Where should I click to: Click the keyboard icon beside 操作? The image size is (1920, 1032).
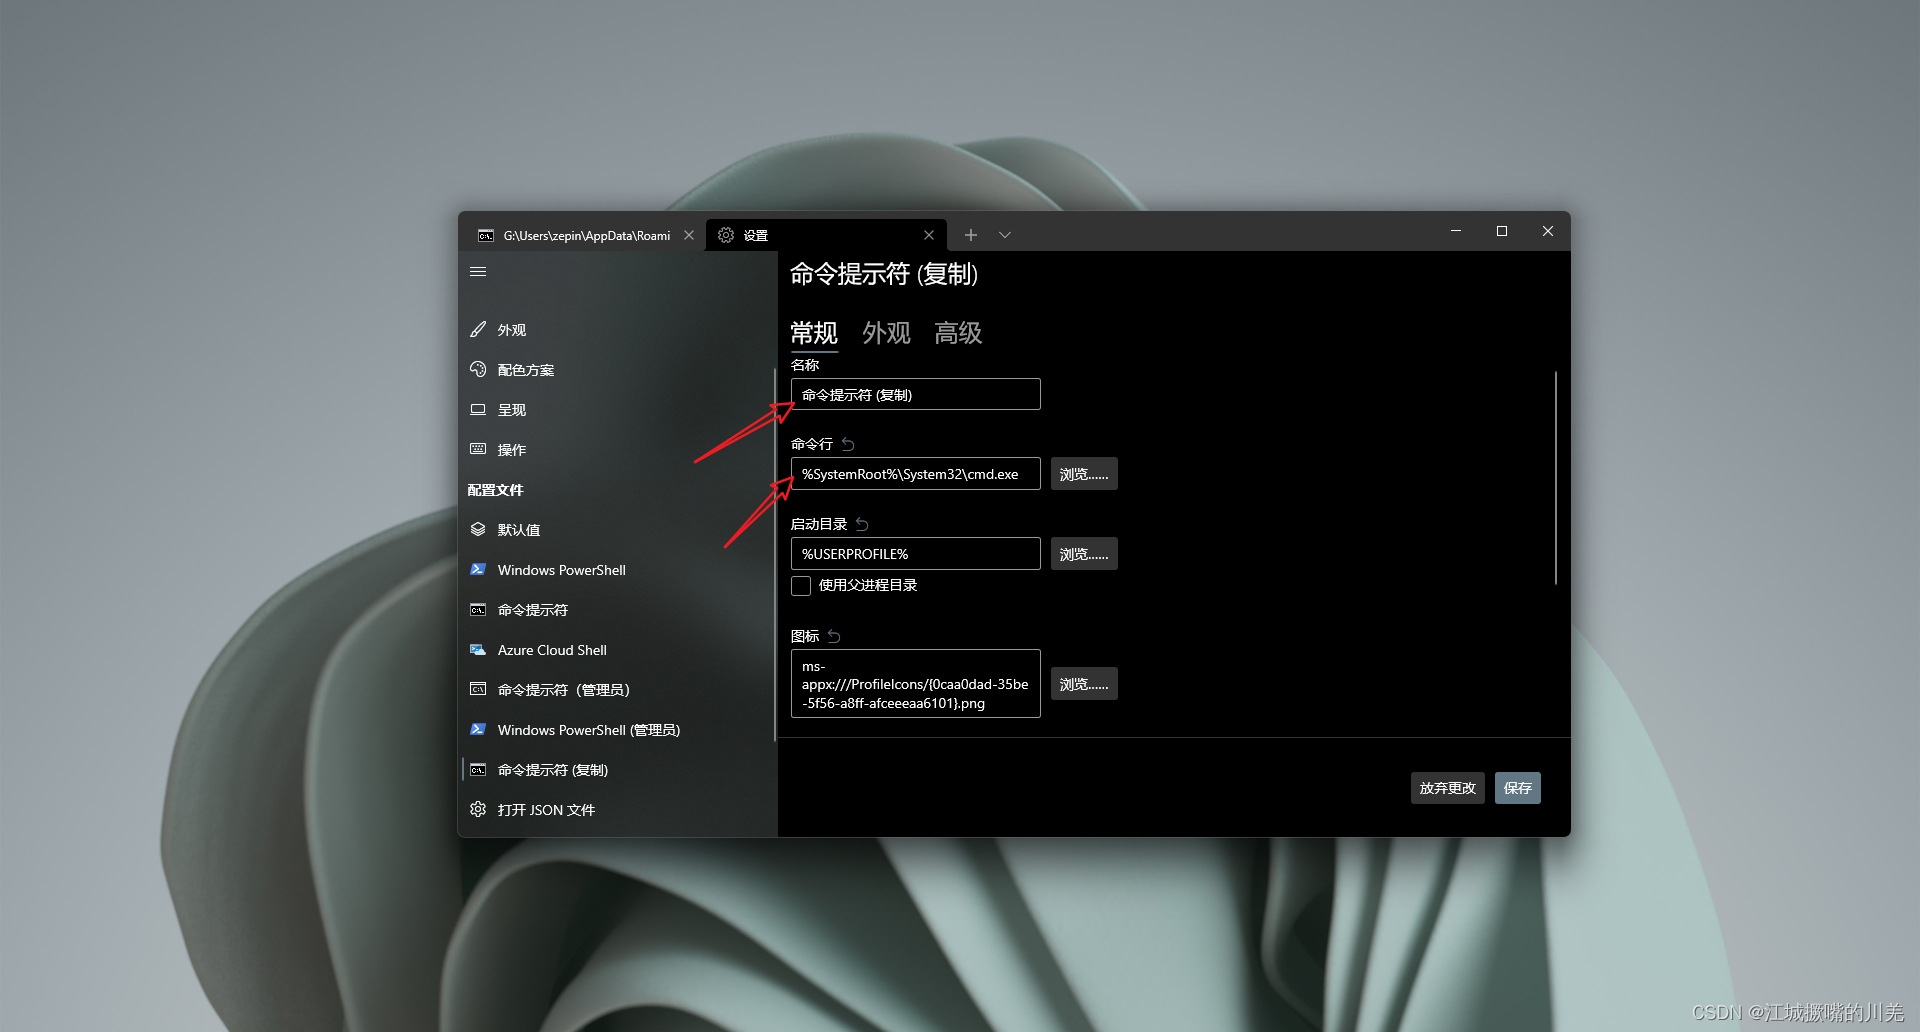tap(478, 450)
